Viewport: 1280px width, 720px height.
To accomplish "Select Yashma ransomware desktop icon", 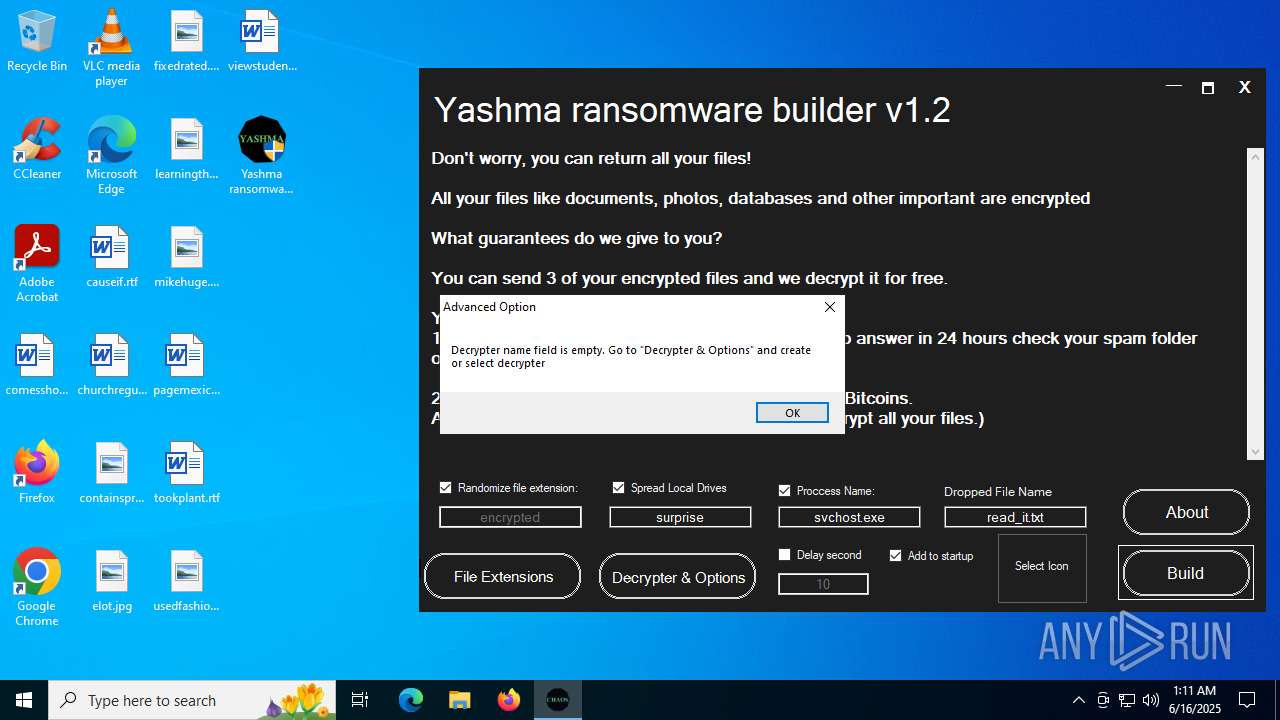I will pos(261,156).
